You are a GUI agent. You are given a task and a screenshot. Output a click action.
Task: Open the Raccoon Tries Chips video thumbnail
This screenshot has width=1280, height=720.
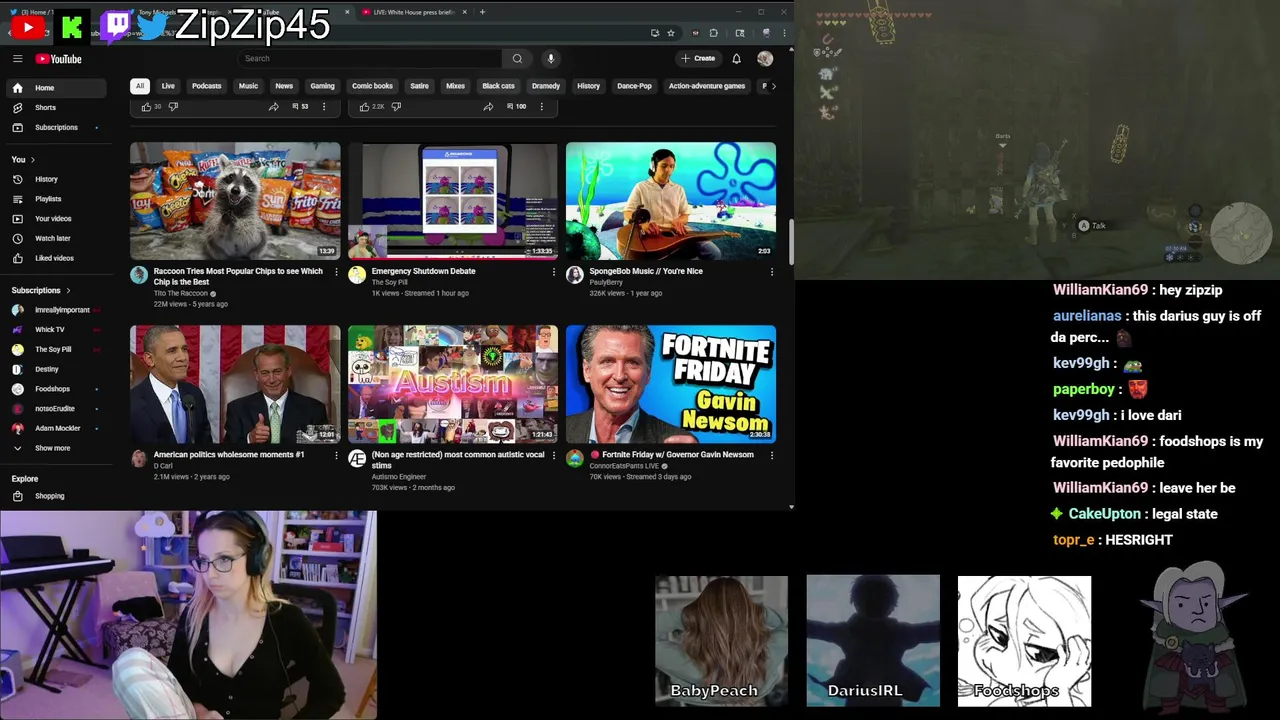[x=235, y=201]
